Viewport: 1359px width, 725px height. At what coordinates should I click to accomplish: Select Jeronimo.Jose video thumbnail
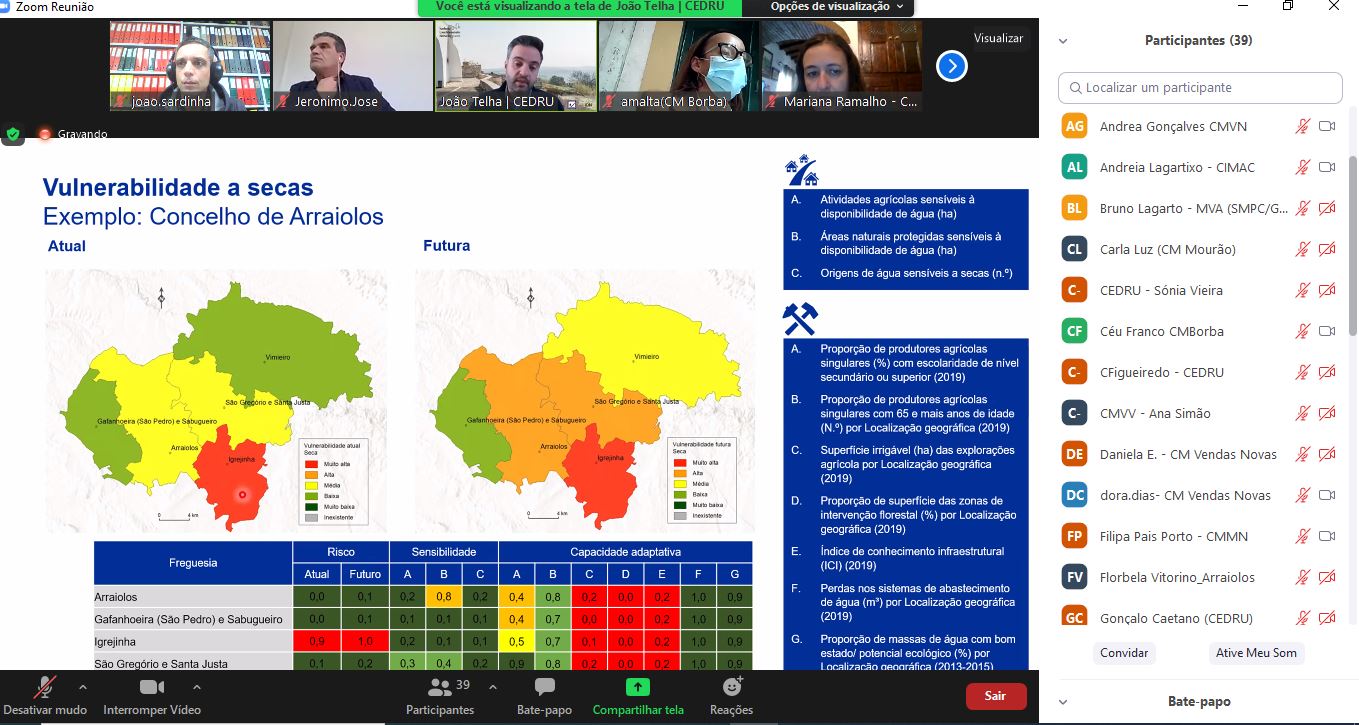tap(352, 66)
